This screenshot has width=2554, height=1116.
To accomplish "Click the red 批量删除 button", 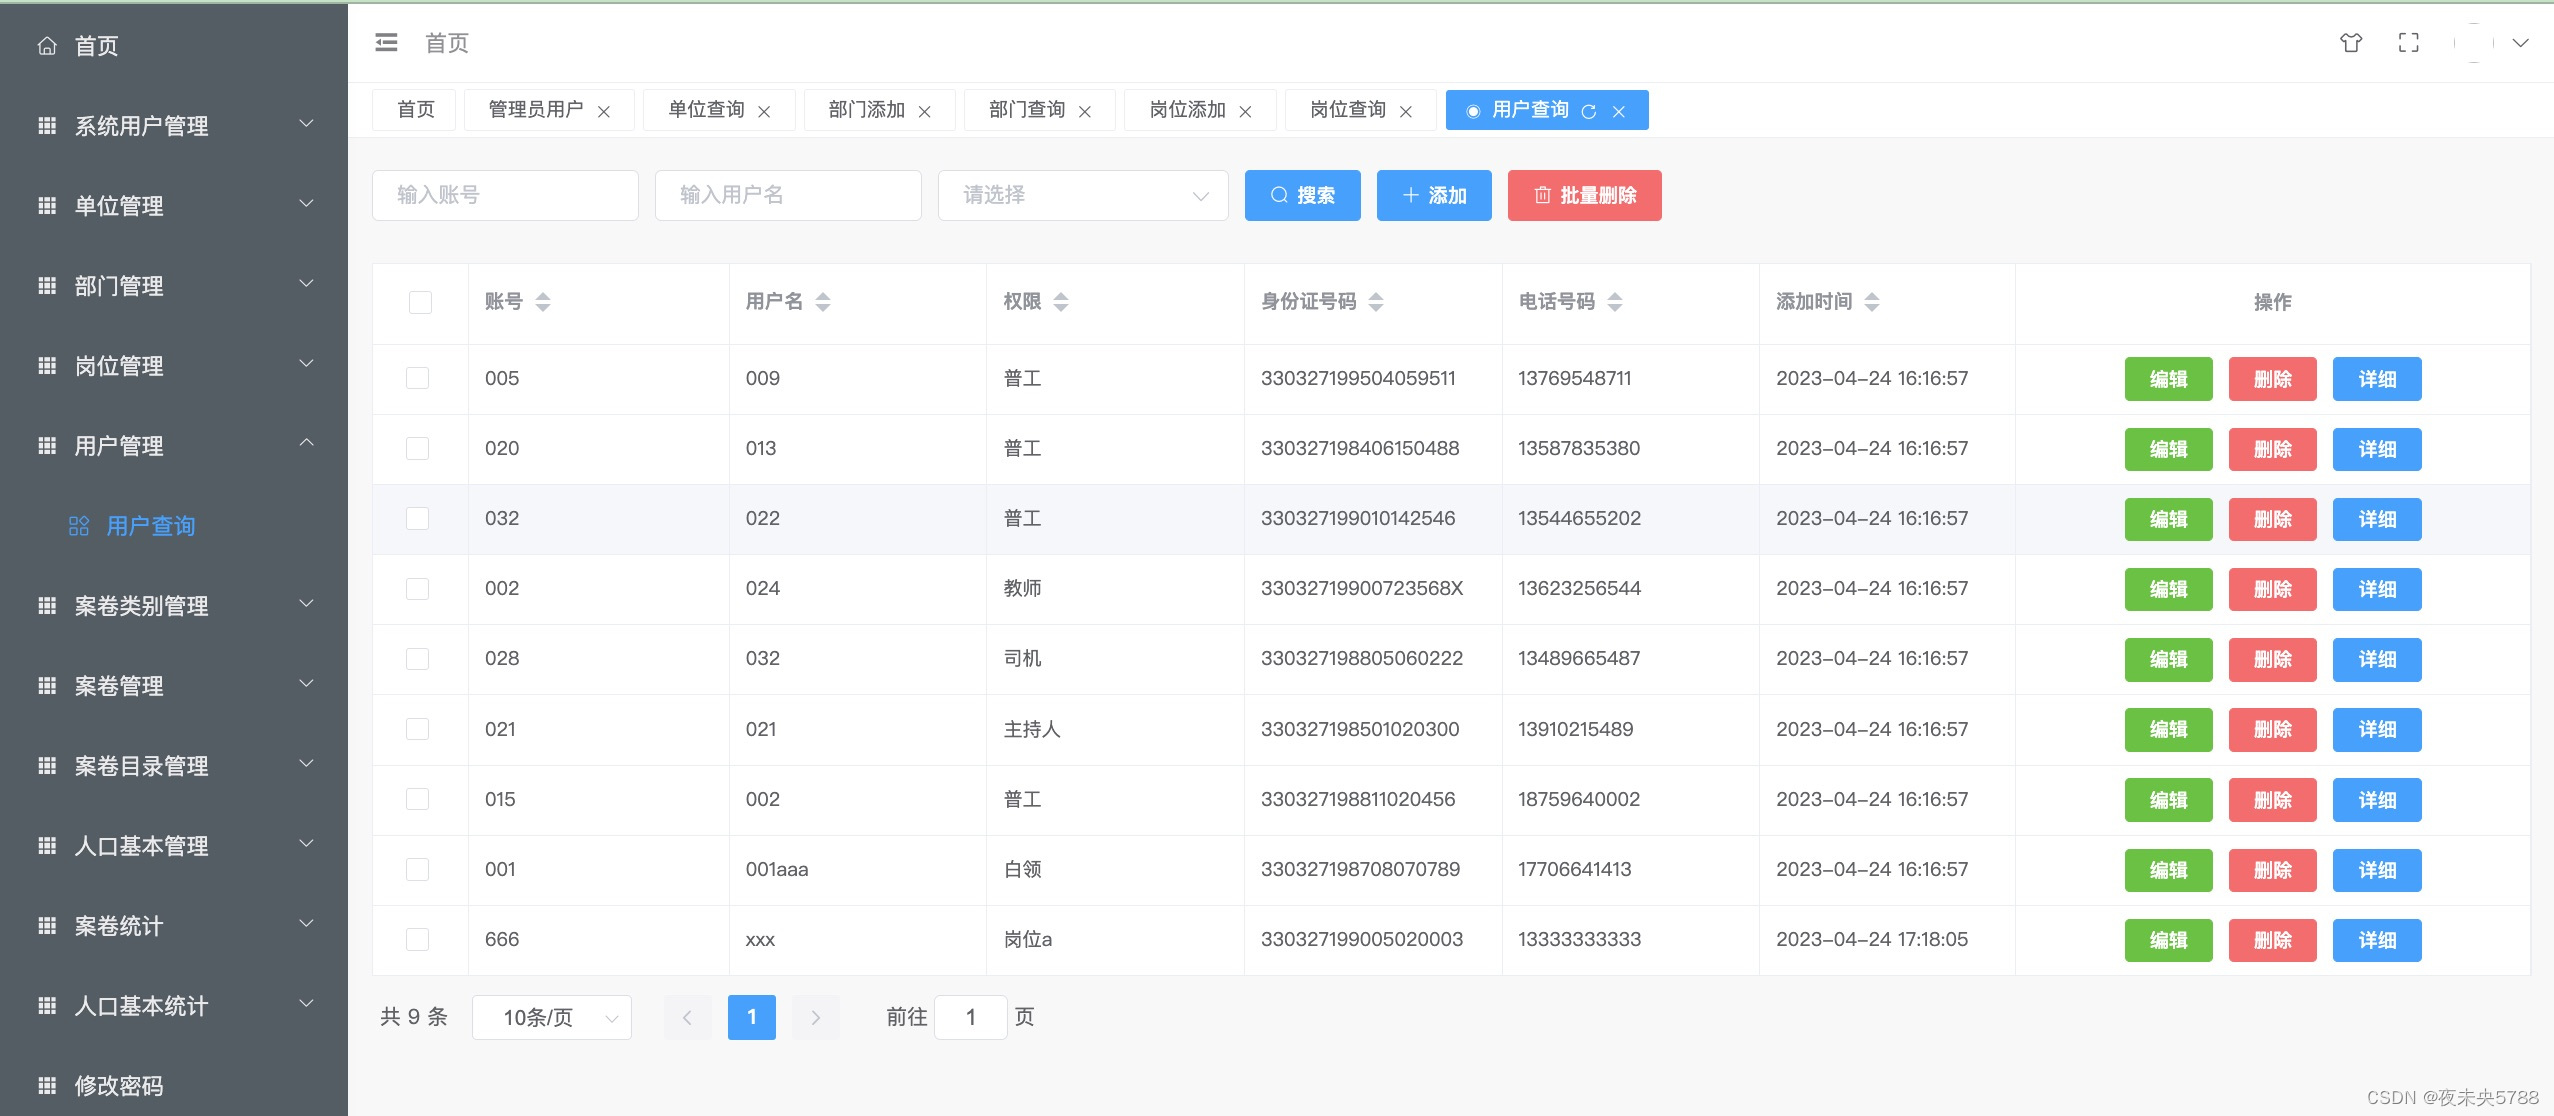I will pyautogui.click(x=1584, y=195).
